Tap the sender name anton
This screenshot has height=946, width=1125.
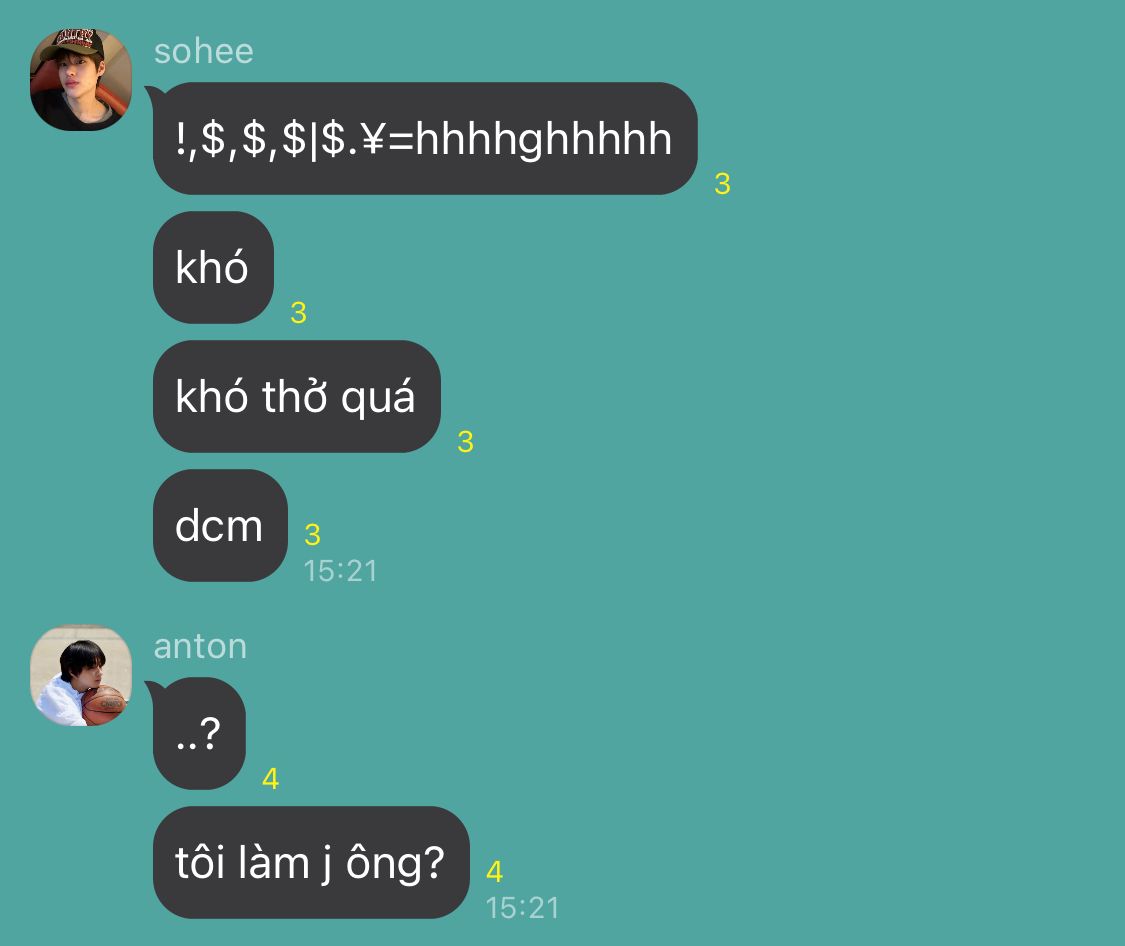pos(200,646)
